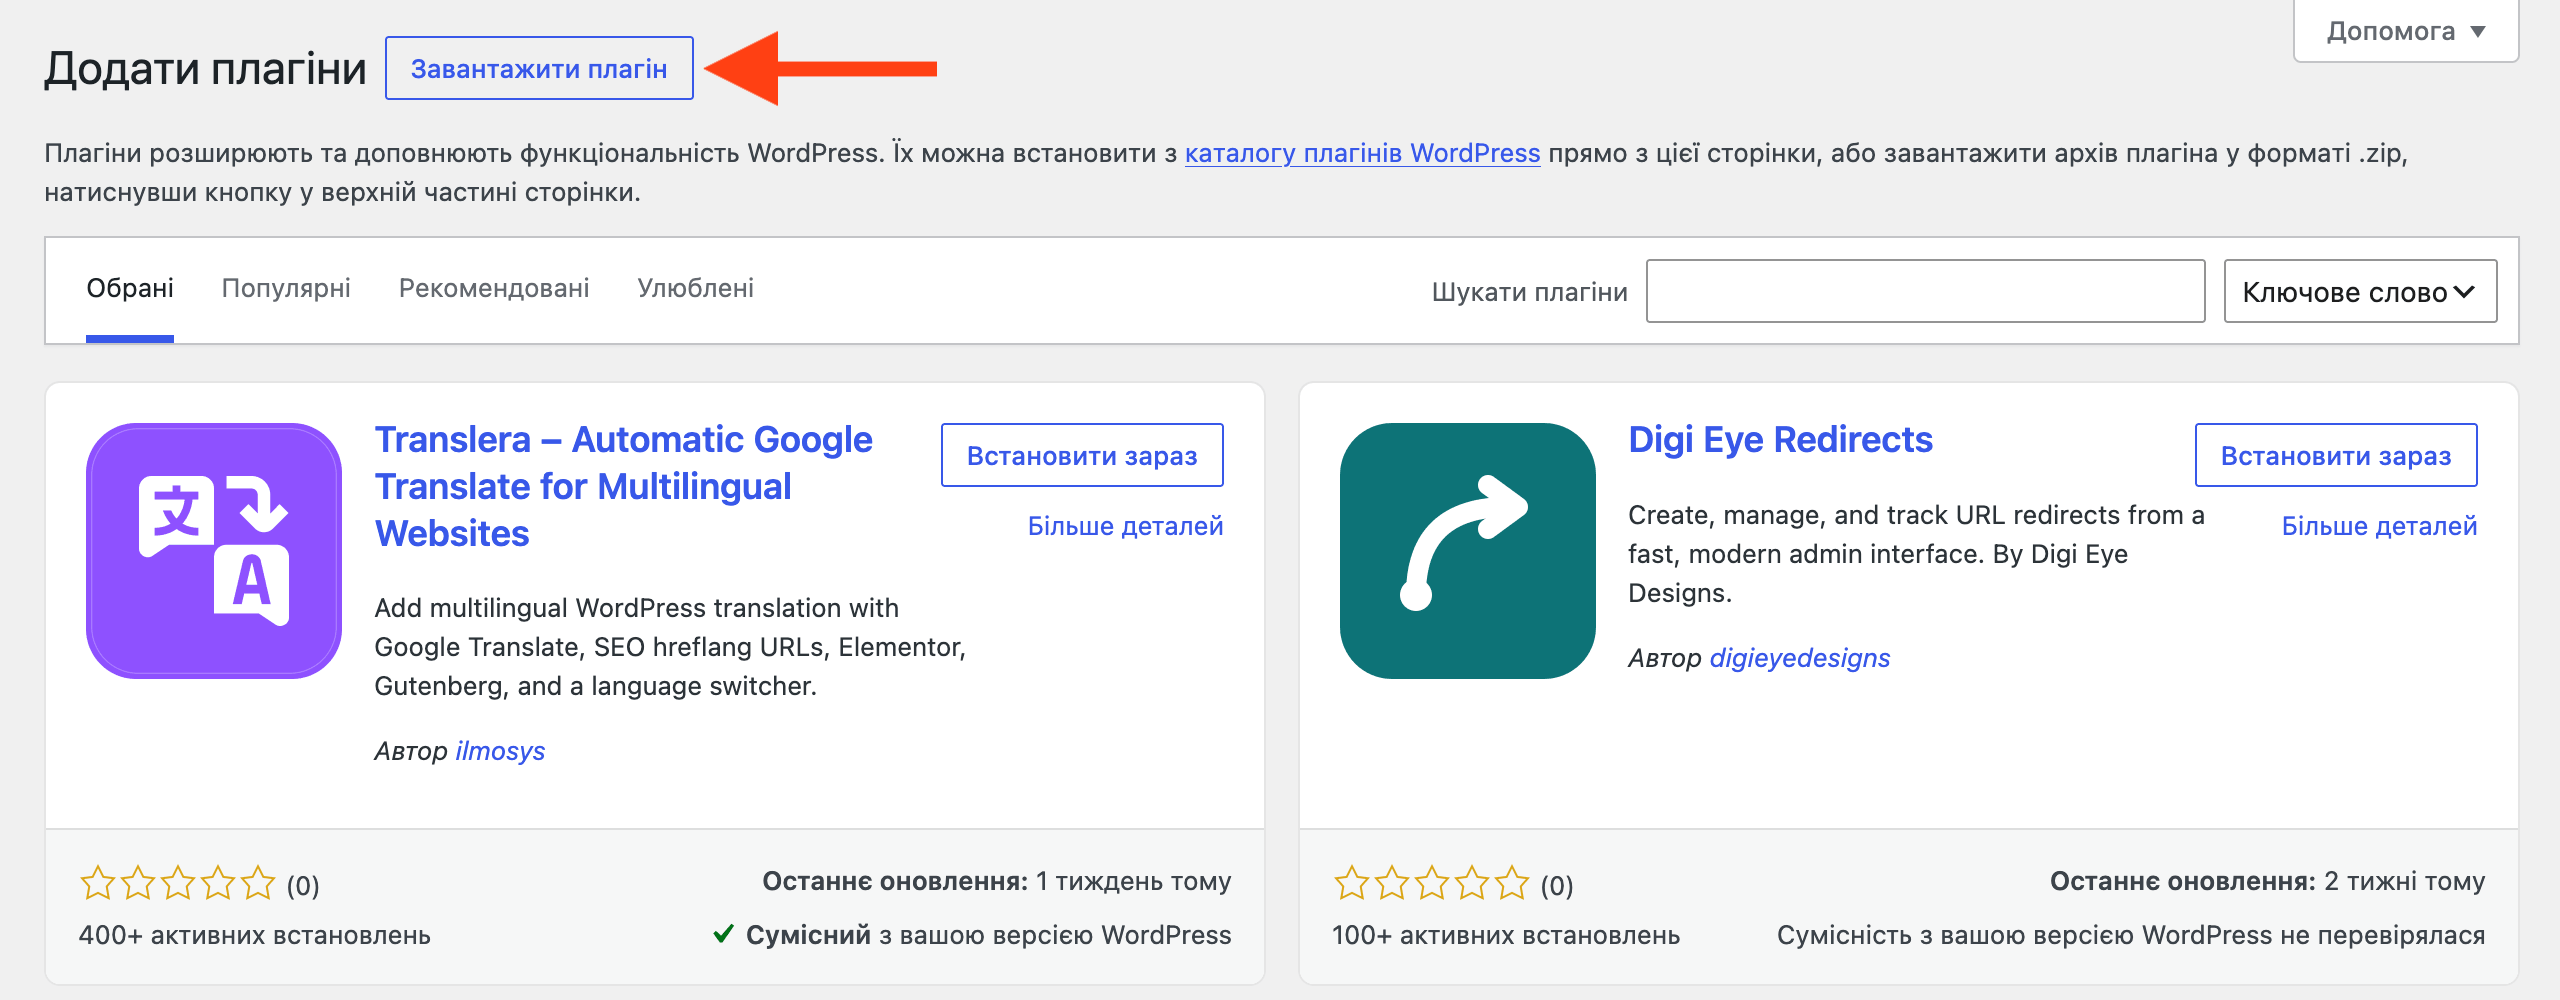
Task: Select the Обрані tab
Action: (130, 289)
